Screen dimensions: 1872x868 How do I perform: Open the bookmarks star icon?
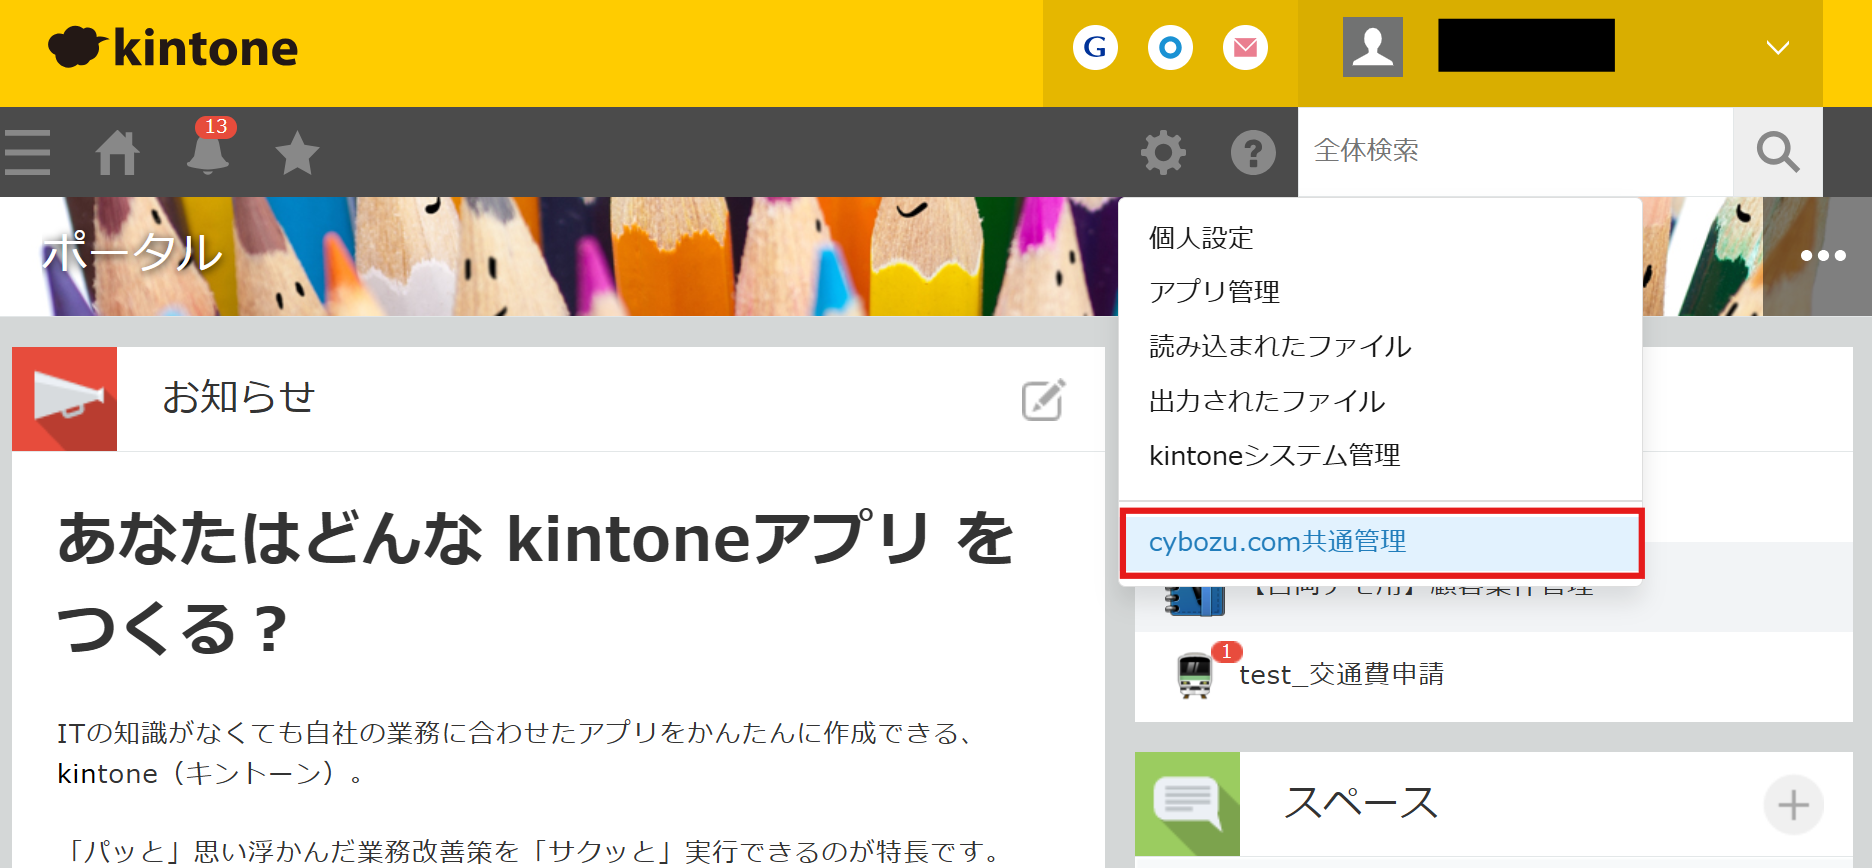[x=297, y=153]
